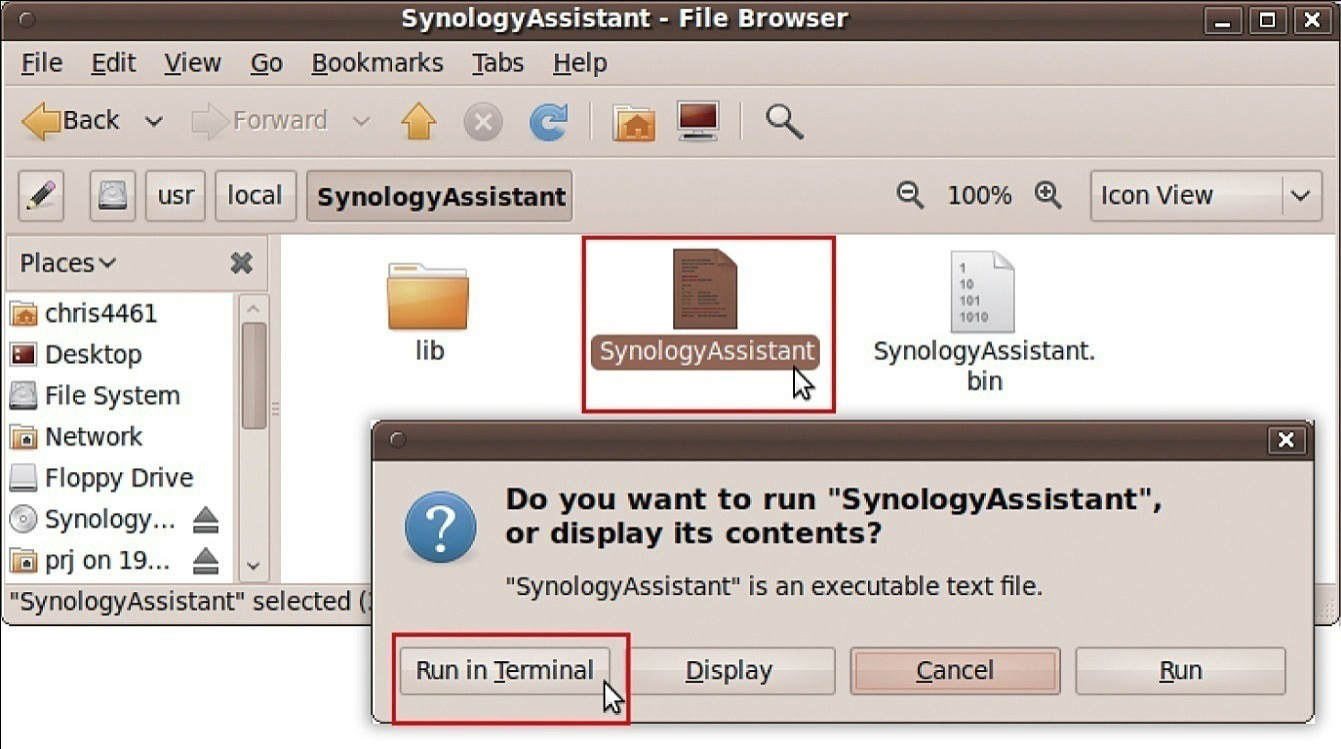The width and height of the screenshot is (1341, 749).
Task: Click the 100% zoom level label
Action: coord(979,195)
